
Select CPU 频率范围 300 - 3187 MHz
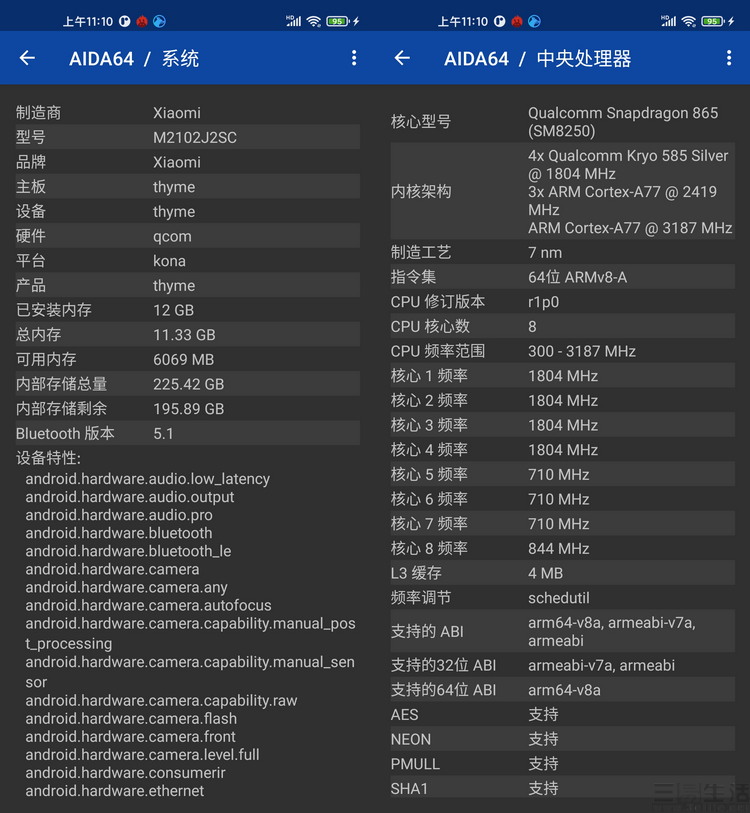[582, 351]
